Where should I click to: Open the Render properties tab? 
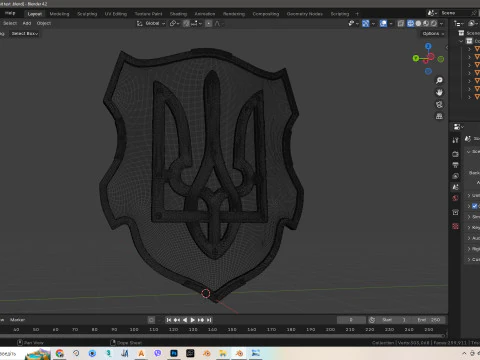pos(455,154)
